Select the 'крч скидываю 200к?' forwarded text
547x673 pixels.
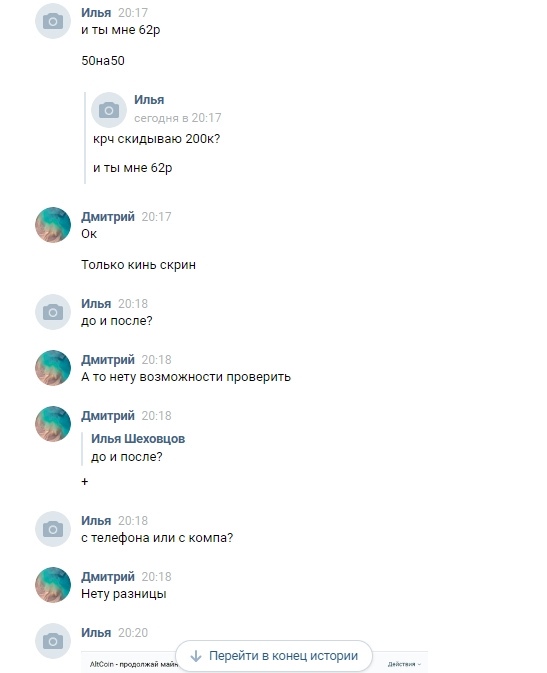(x=156, y=139)
